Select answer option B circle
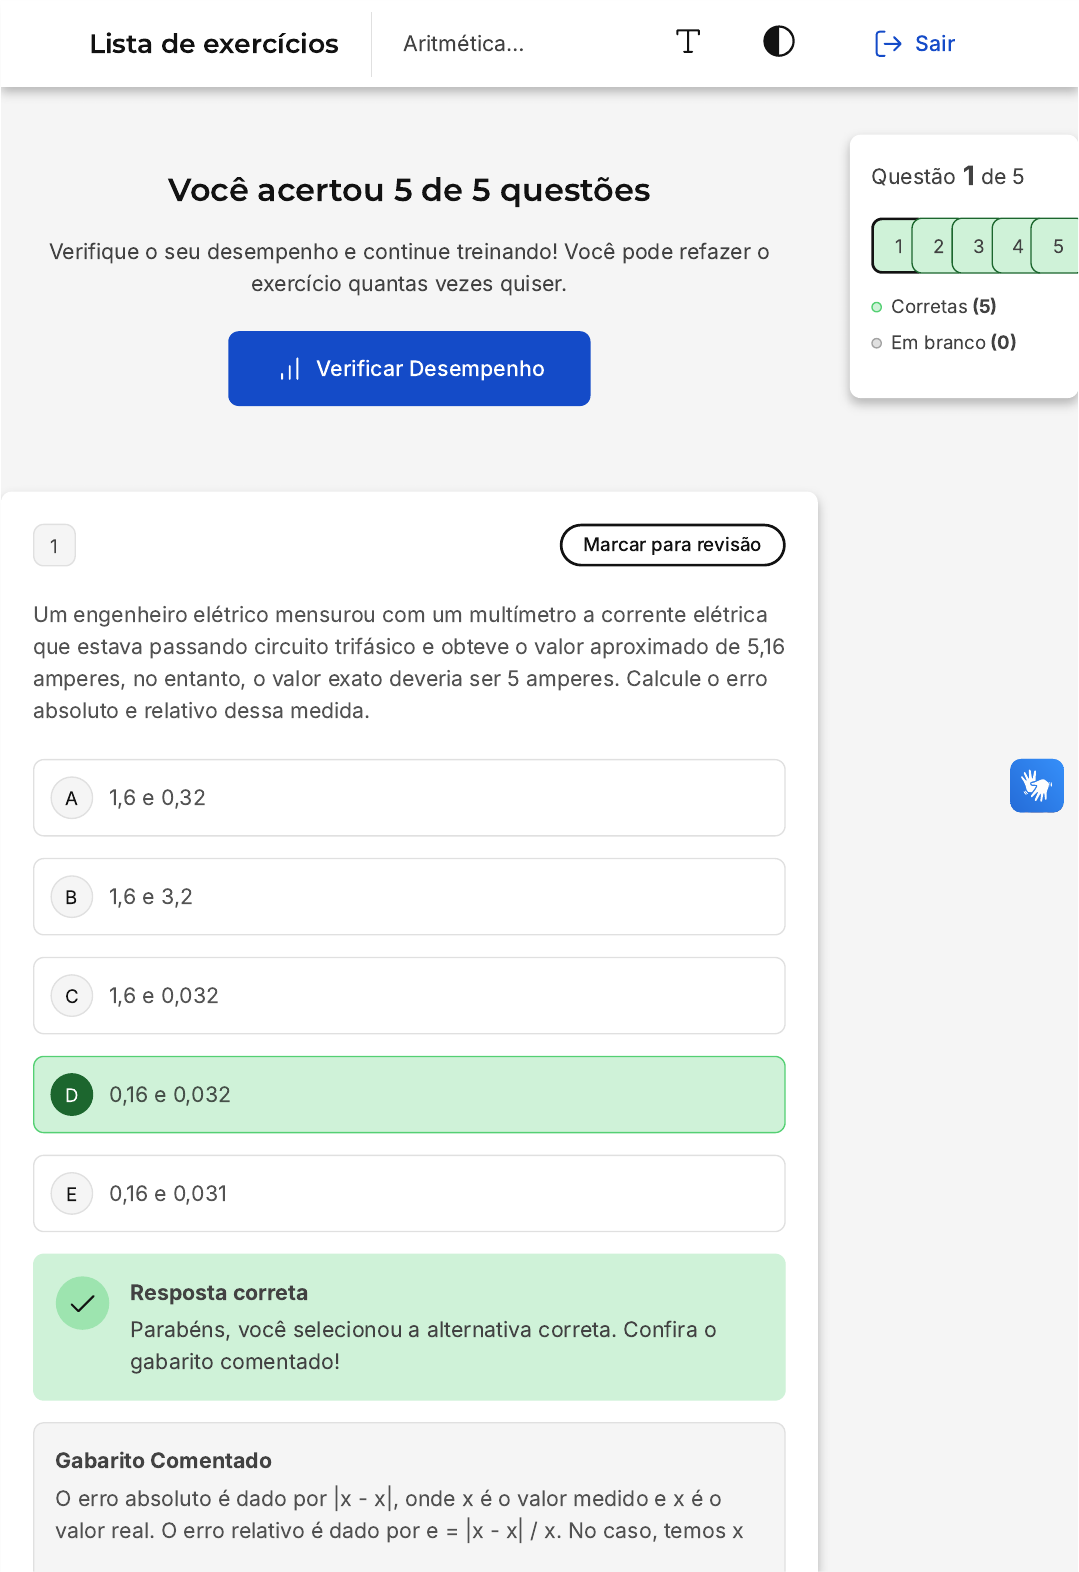 click(72, 897)
